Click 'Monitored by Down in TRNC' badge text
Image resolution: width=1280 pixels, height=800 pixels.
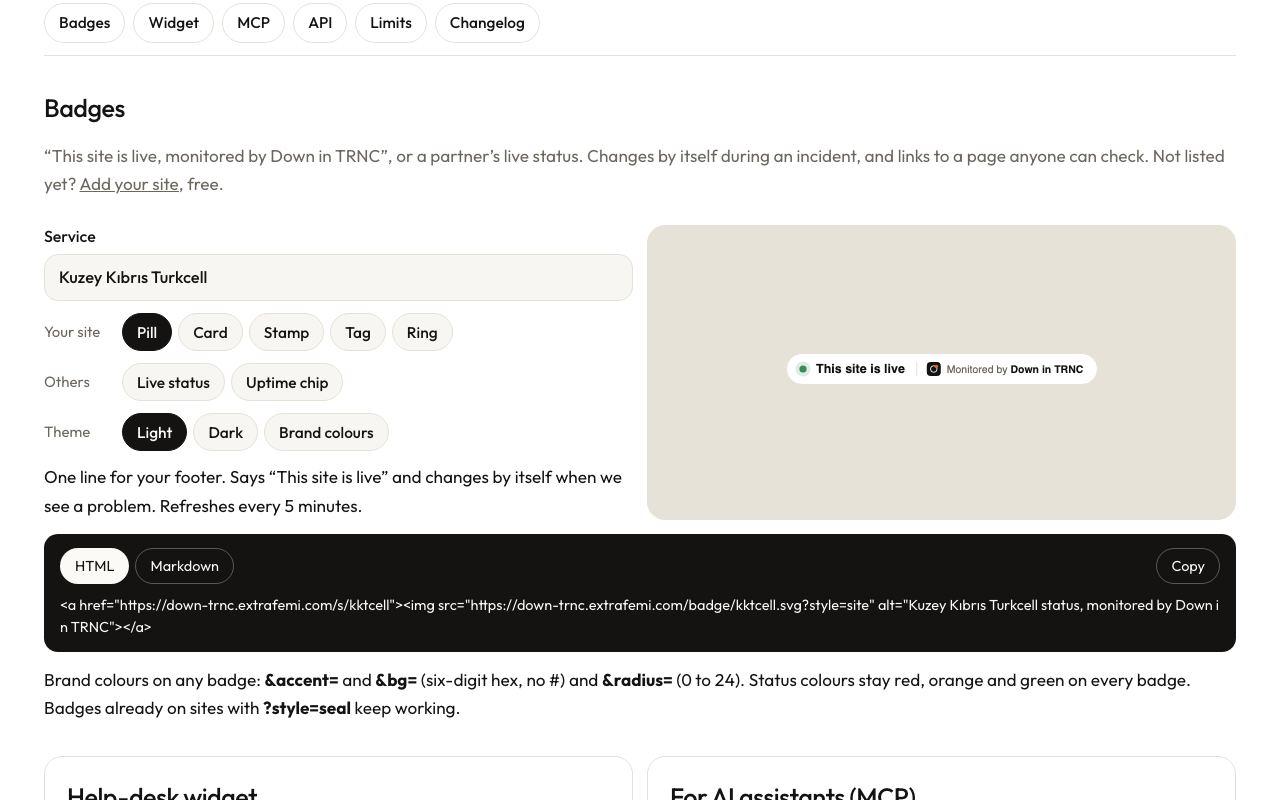coord(1014,369)
